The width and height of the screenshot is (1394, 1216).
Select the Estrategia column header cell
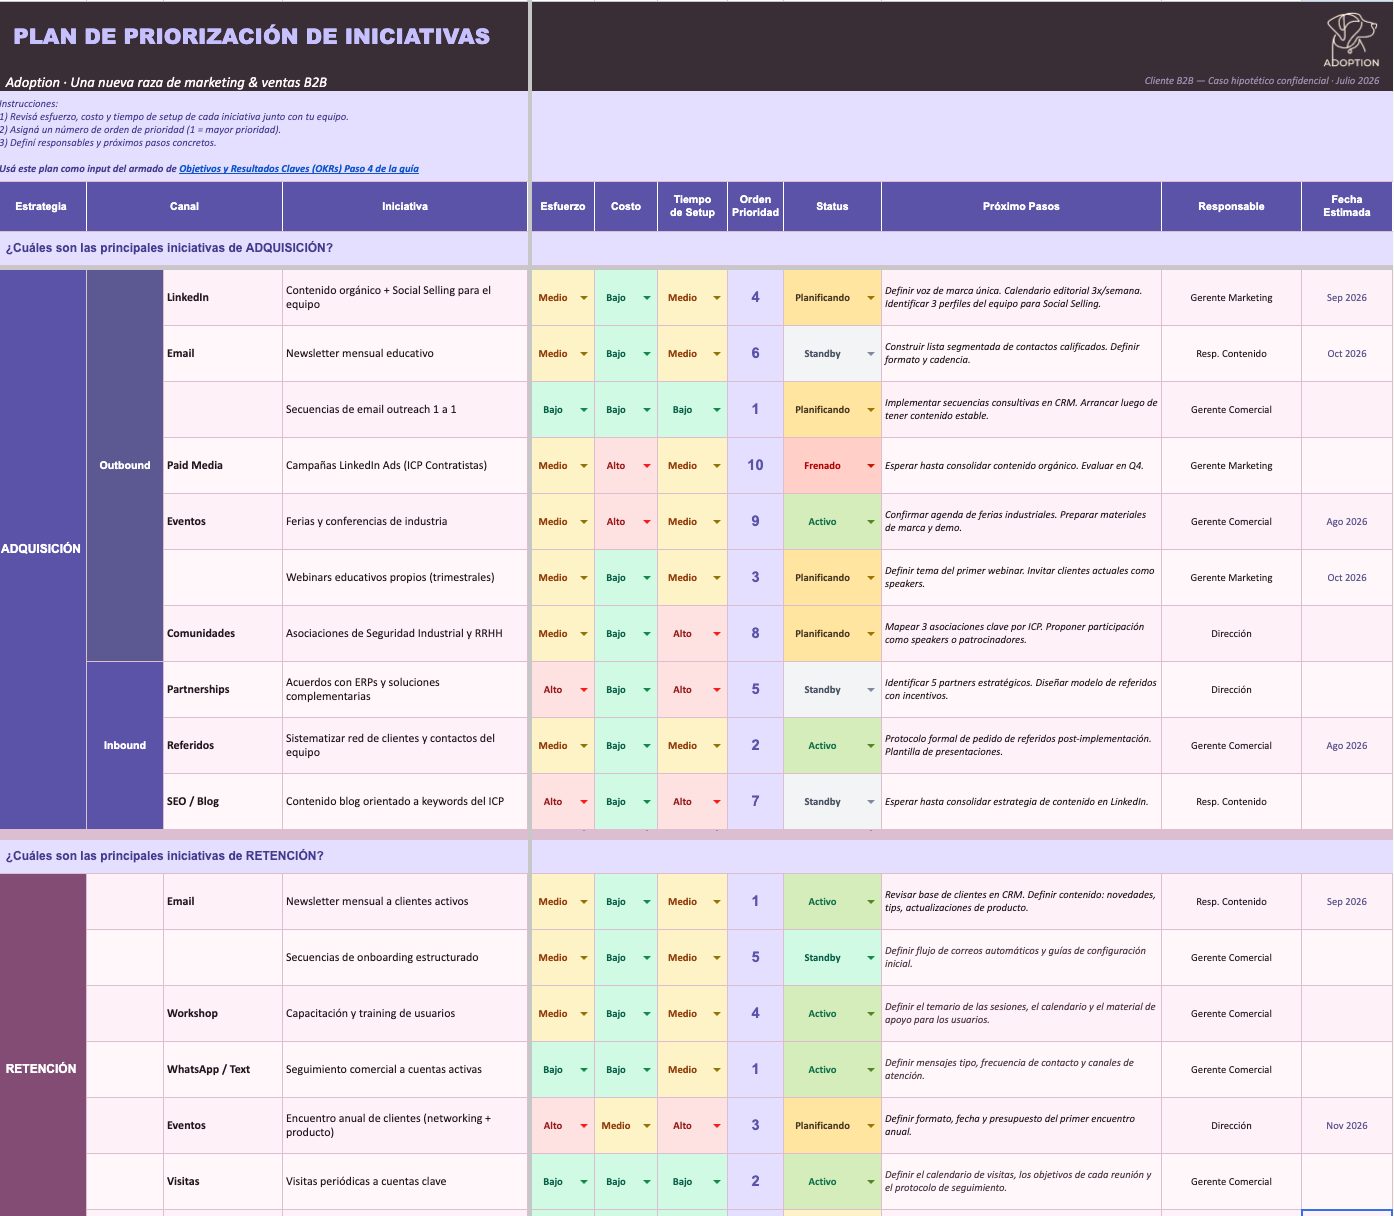coord(43,206)
